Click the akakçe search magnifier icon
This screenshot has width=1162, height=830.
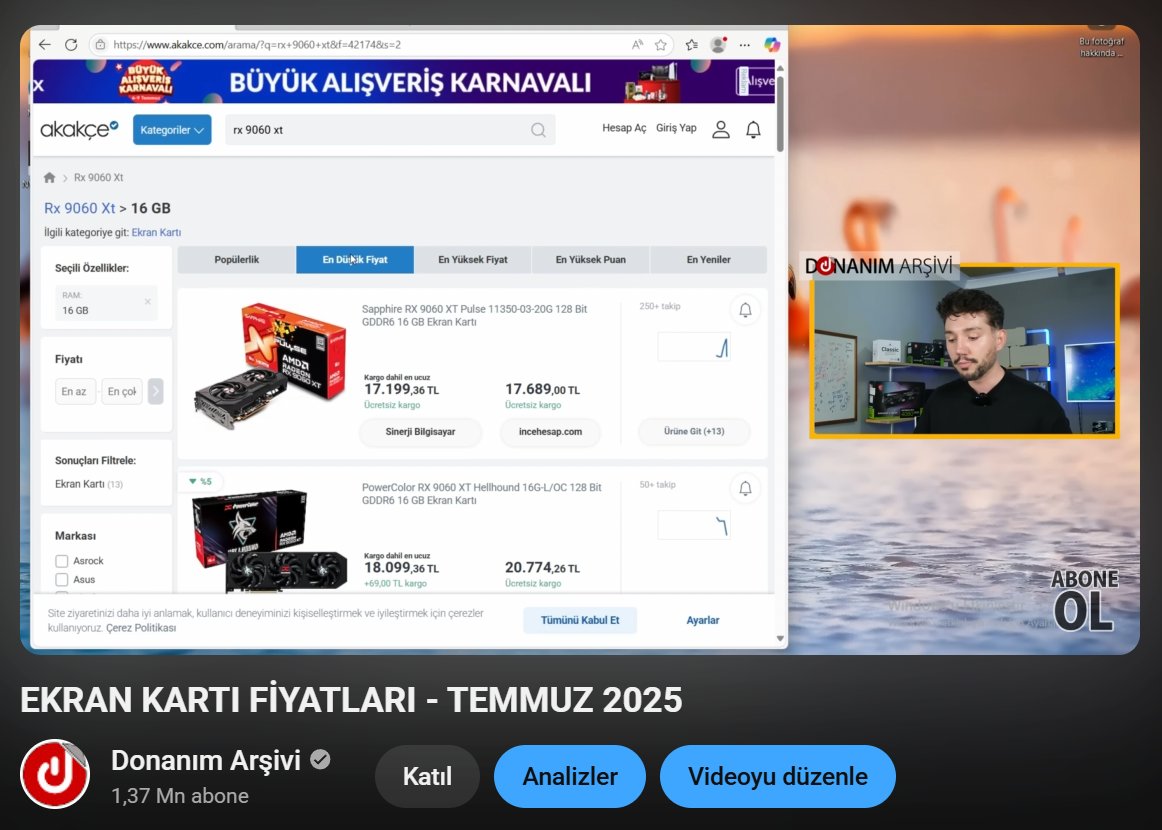pyautogui.click(x=537, y=130)
